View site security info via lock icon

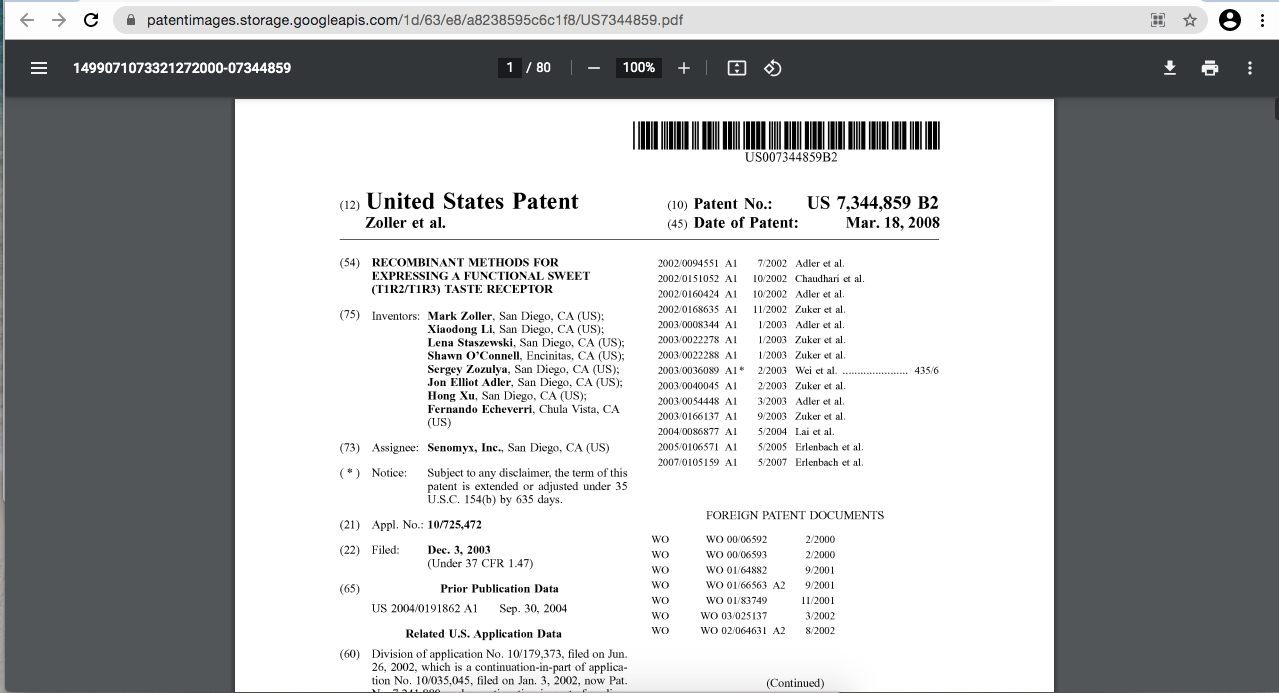click(131, 20)
